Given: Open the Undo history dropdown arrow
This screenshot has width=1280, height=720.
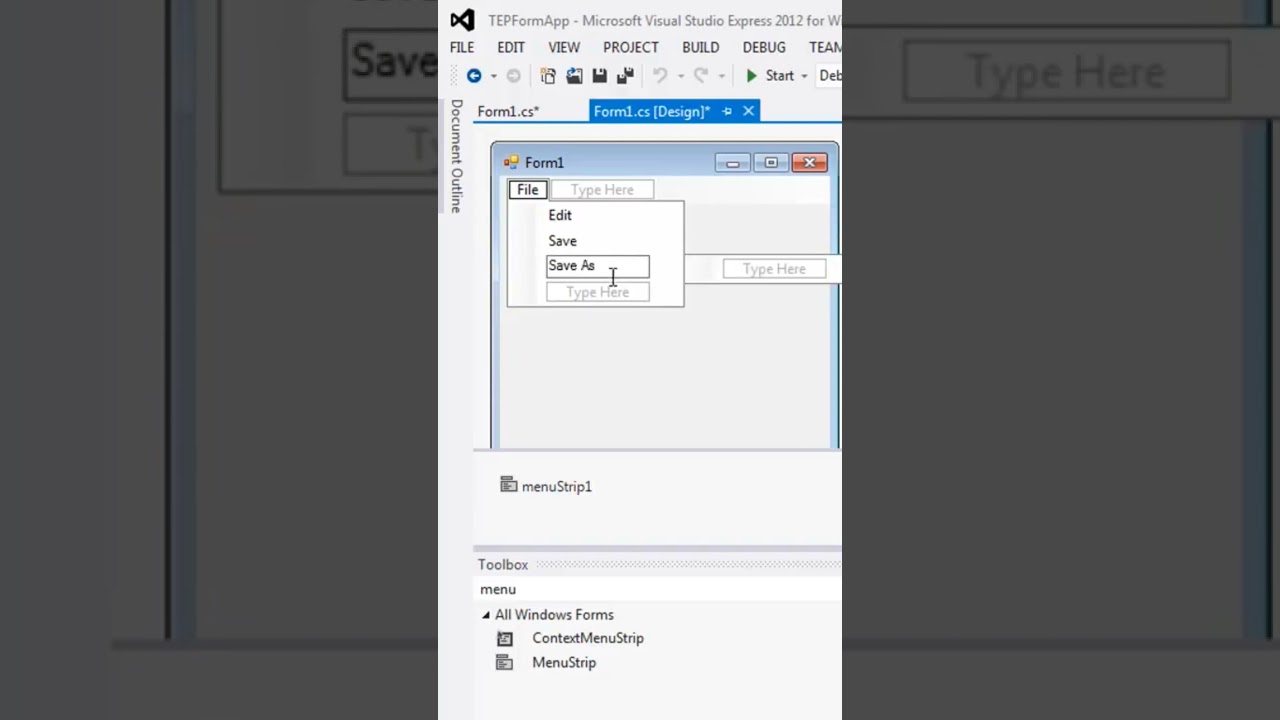Looking at the screenshot, I should tap(680, 76).
